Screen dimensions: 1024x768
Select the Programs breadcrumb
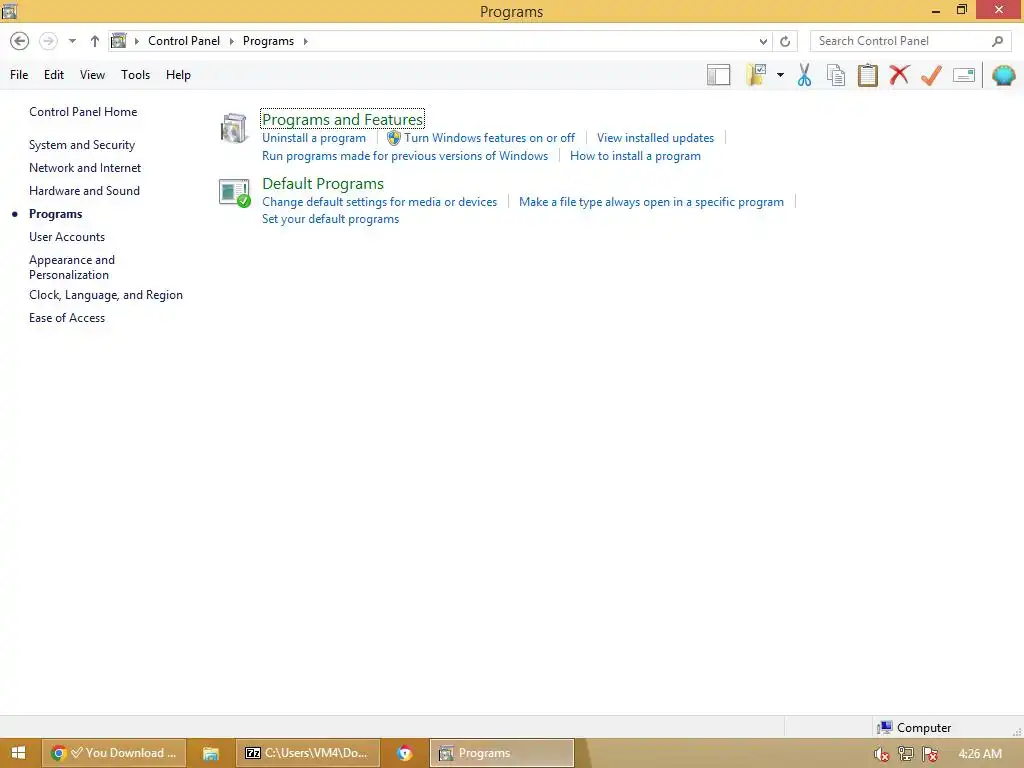(268, 41)
